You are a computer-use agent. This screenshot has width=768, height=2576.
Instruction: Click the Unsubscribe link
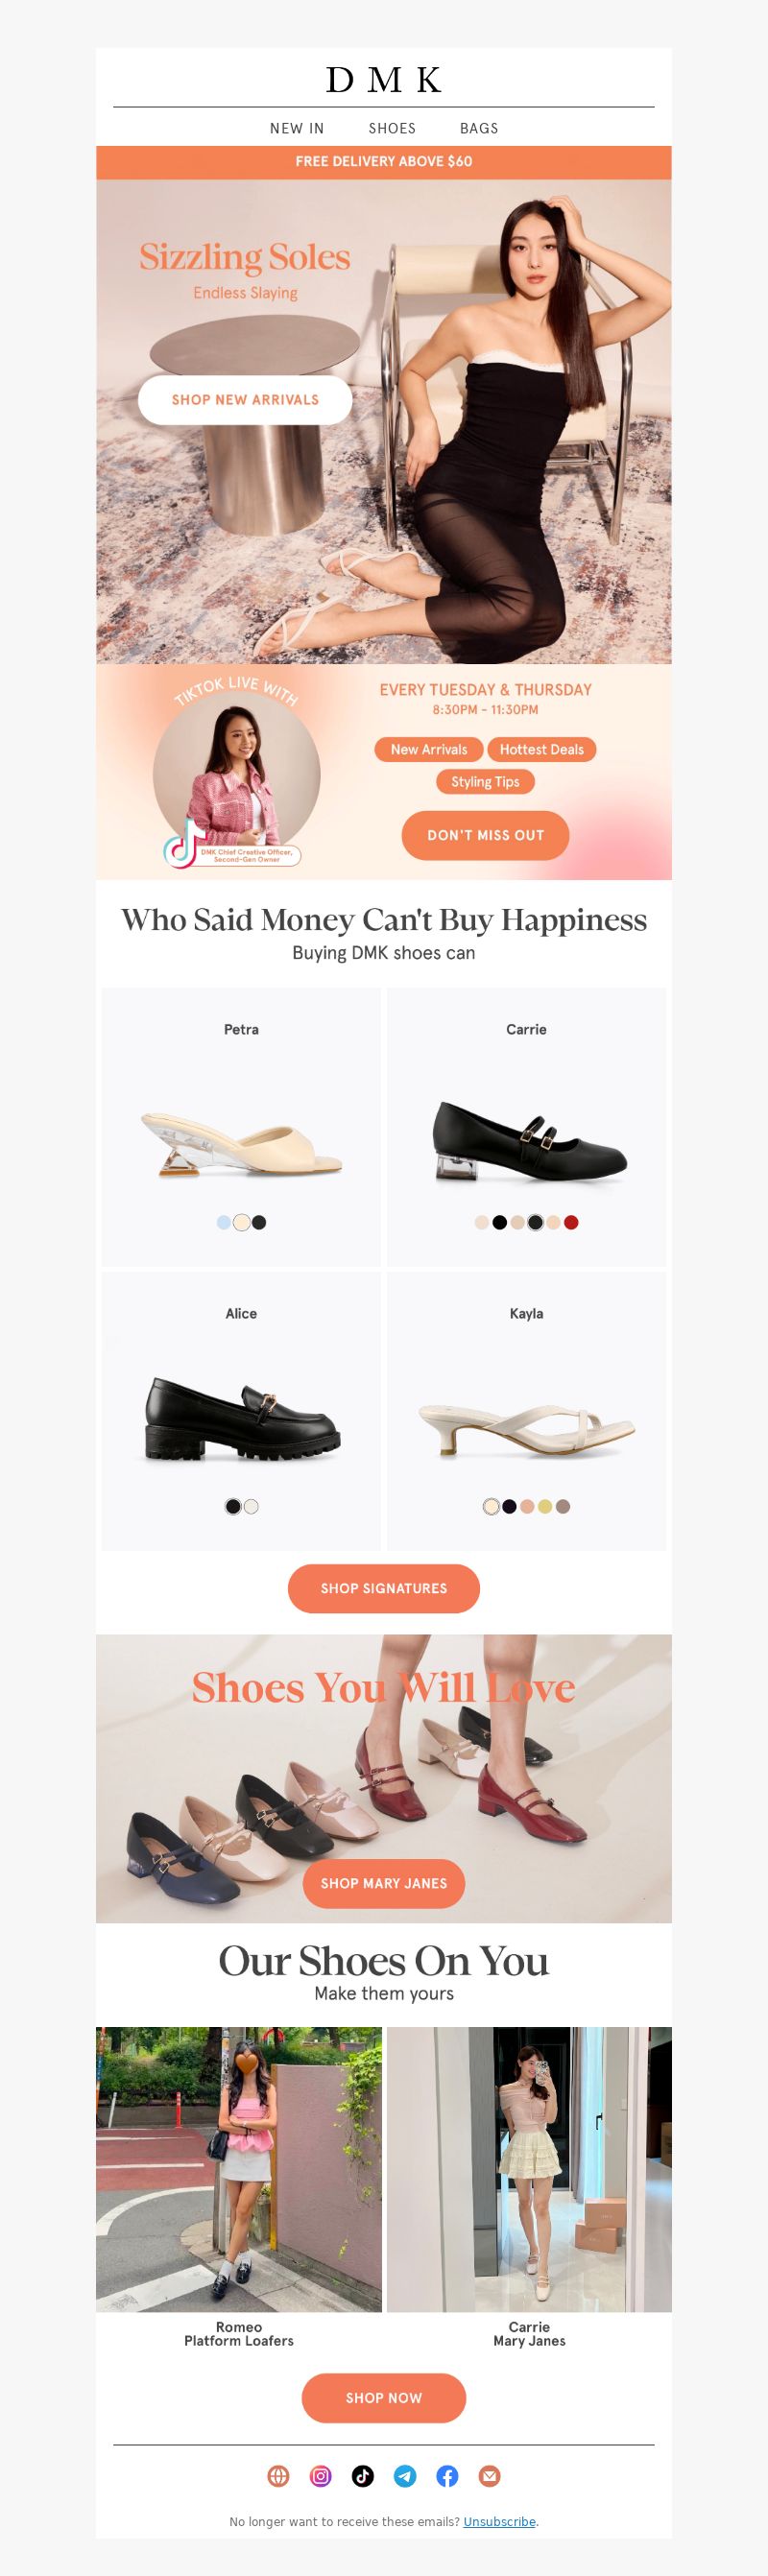click(x=499, y=2521)
